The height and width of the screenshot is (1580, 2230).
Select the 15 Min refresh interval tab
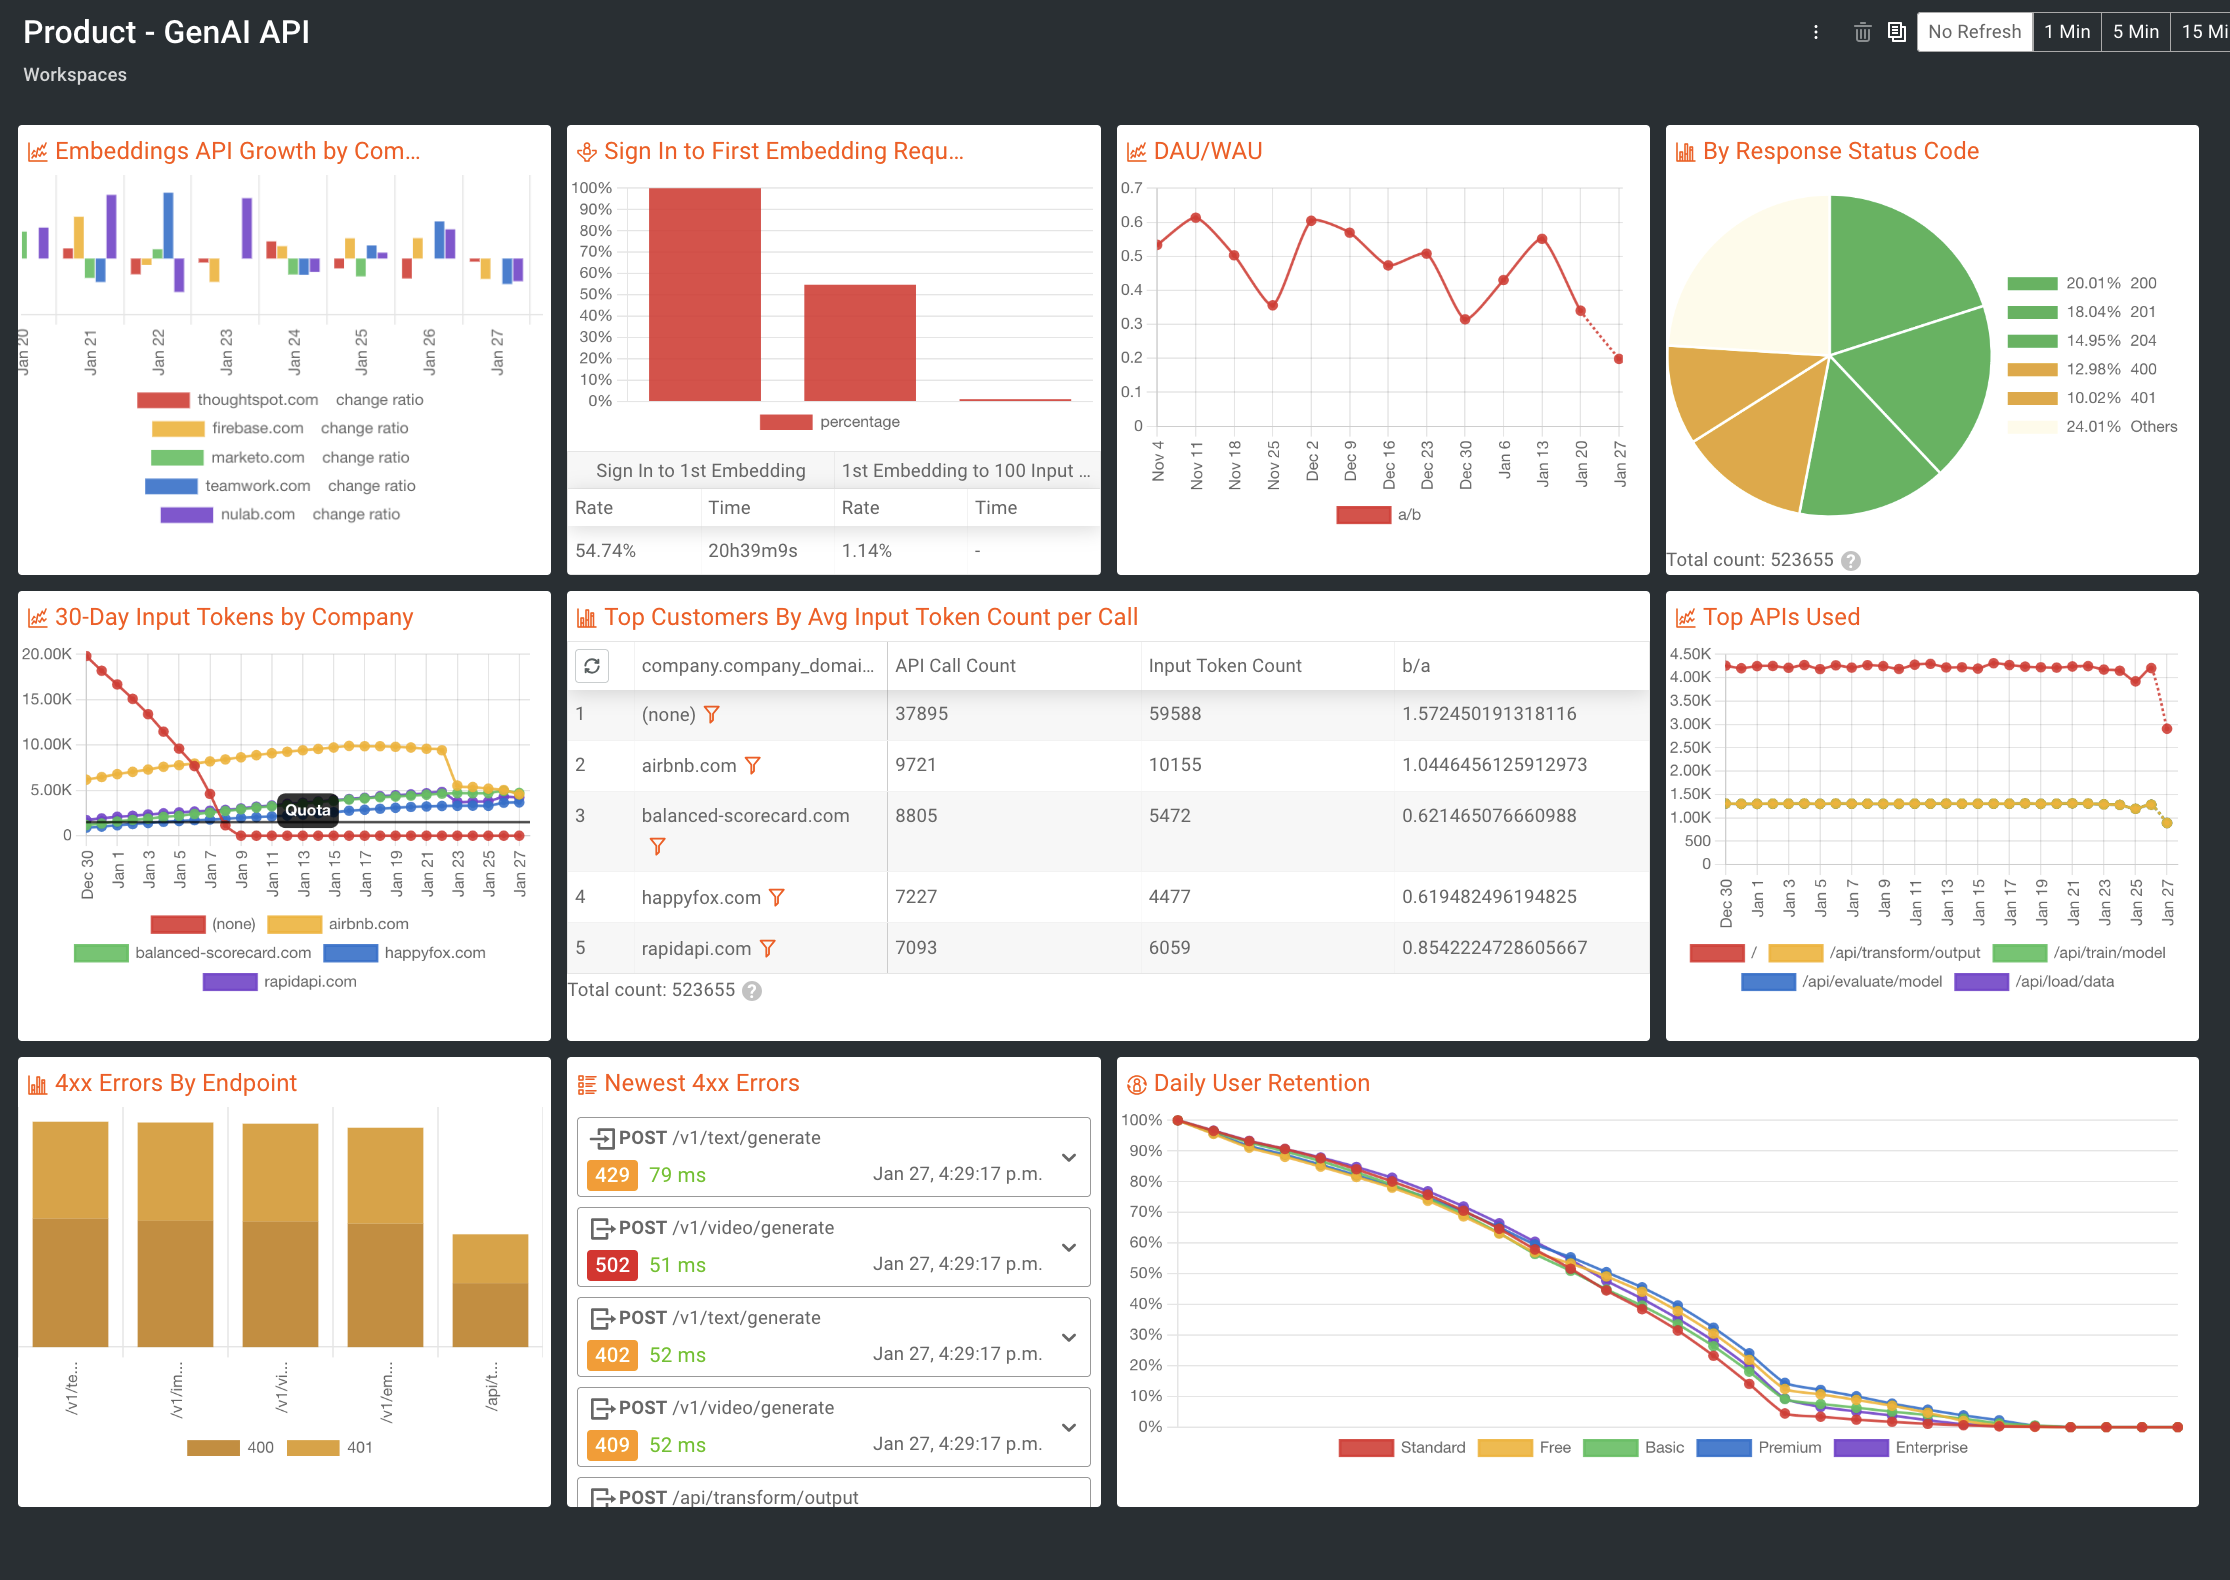(2204, 31)
